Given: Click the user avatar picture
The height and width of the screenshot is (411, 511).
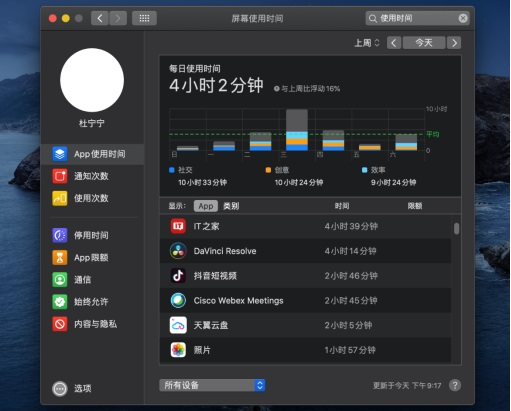Looking at the screenshot, I should coord(92,80).
